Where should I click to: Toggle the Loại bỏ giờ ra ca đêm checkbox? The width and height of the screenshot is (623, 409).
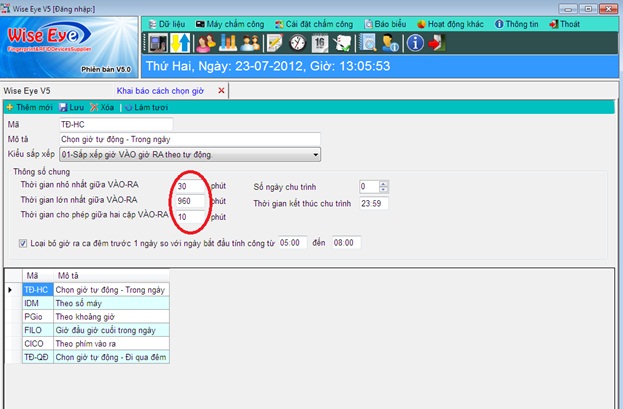[x=23, y=243]
